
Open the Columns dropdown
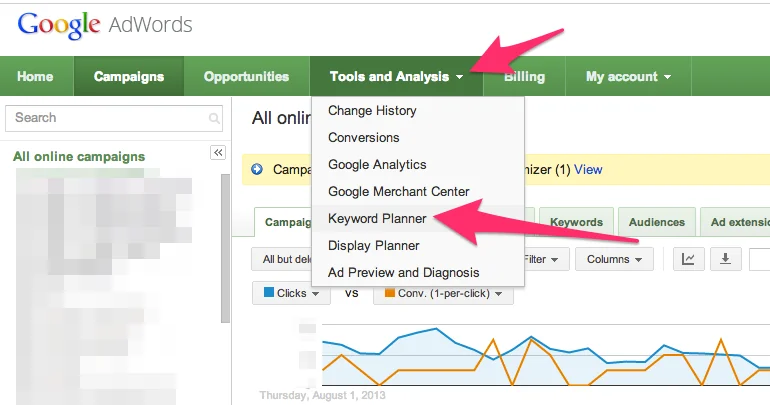pyautogui.click(x=614, y=259)
